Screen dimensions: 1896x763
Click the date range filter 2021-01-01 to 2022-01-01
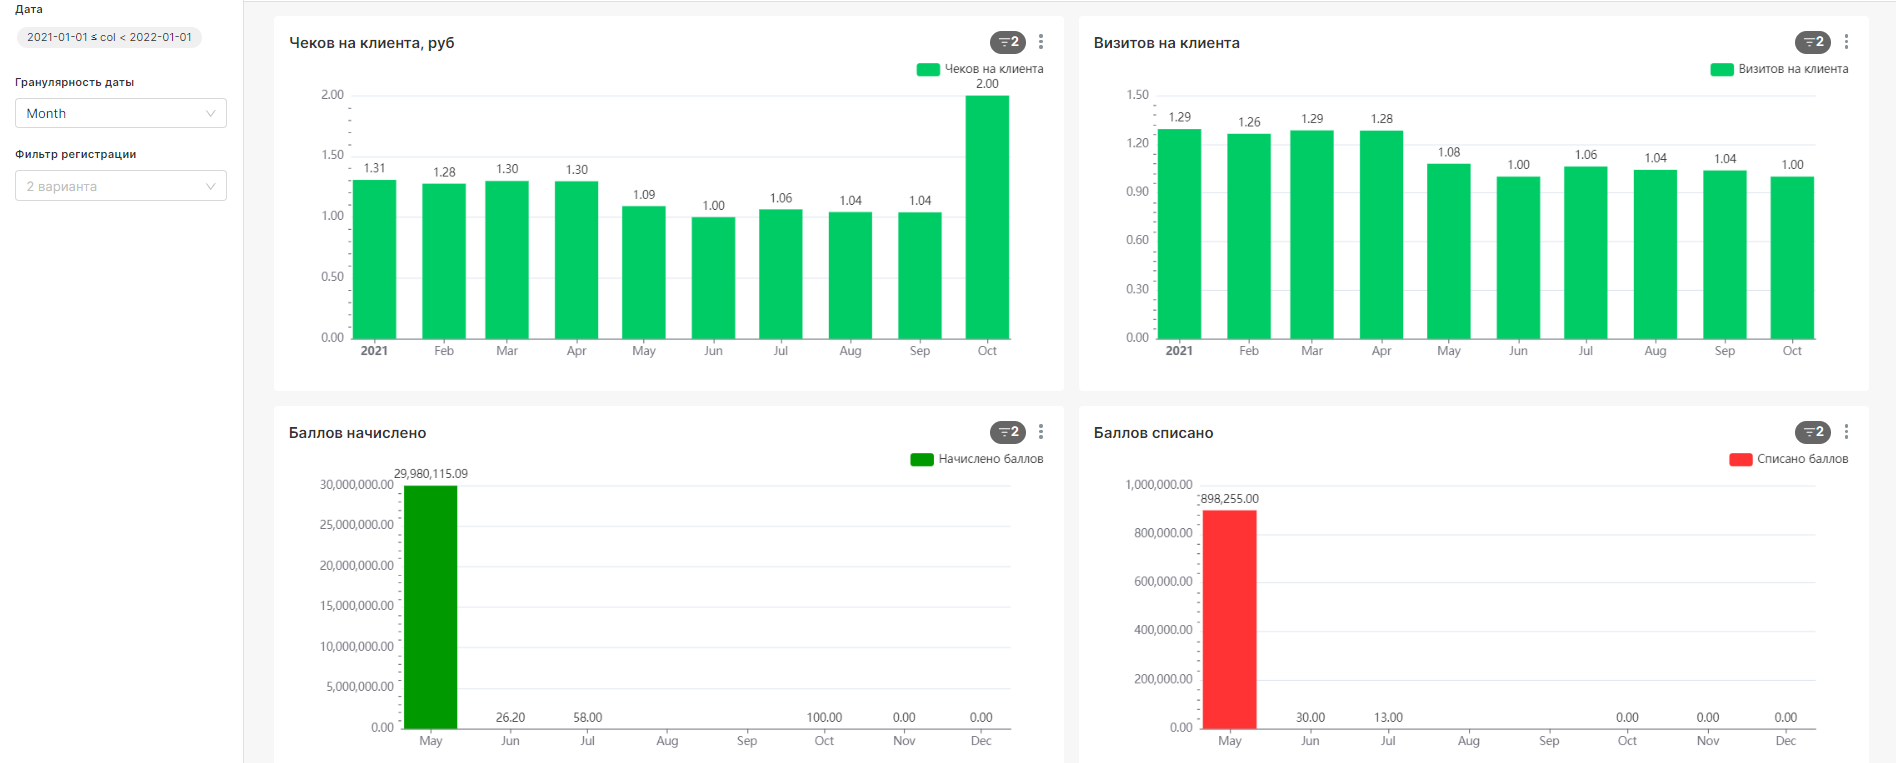[x=109, y=37]
